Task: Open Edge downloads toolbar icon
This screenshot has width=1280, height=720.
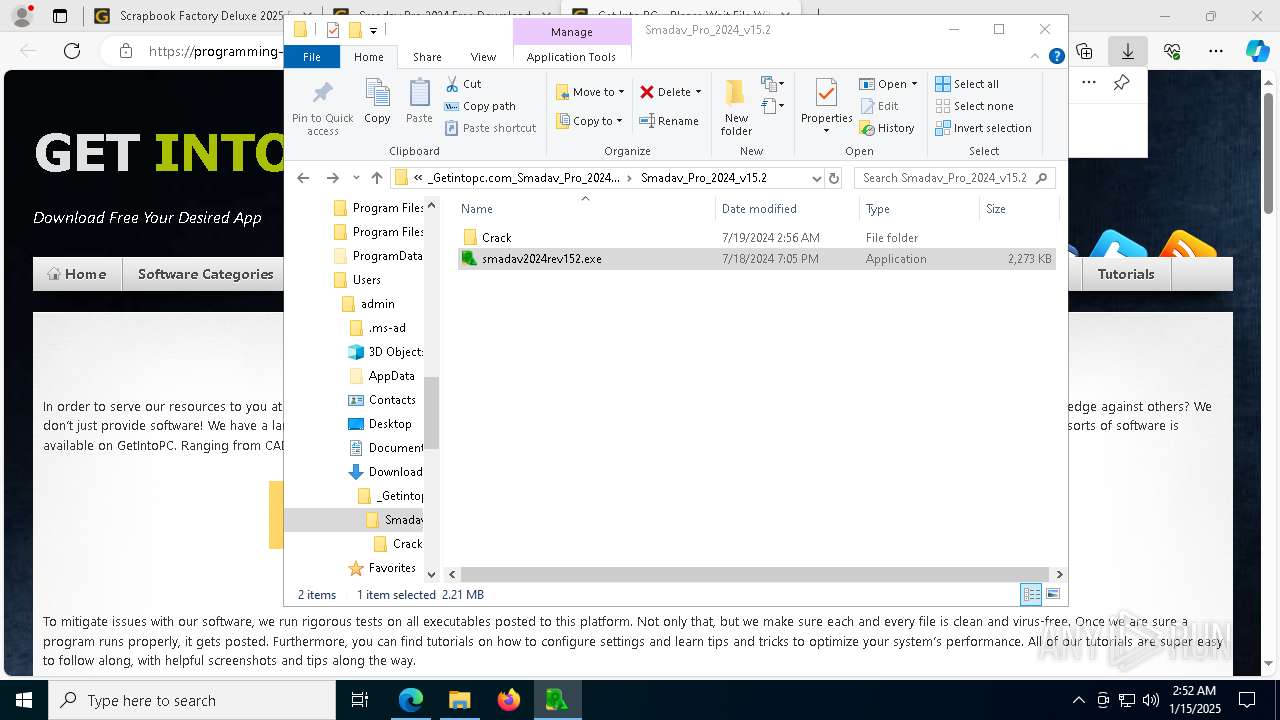Action: point(1128,51)
